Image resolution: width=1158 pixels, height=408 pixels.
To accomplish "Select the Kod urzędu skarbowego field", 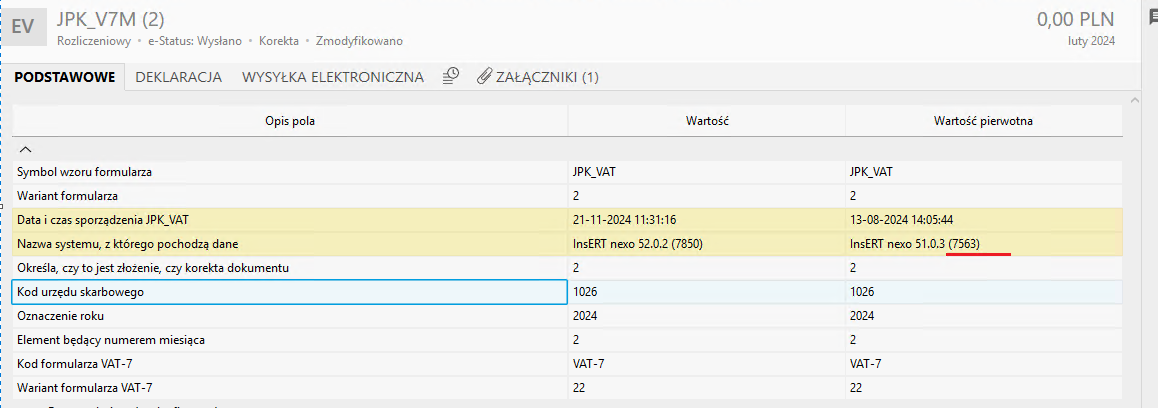I will (290, 292).
